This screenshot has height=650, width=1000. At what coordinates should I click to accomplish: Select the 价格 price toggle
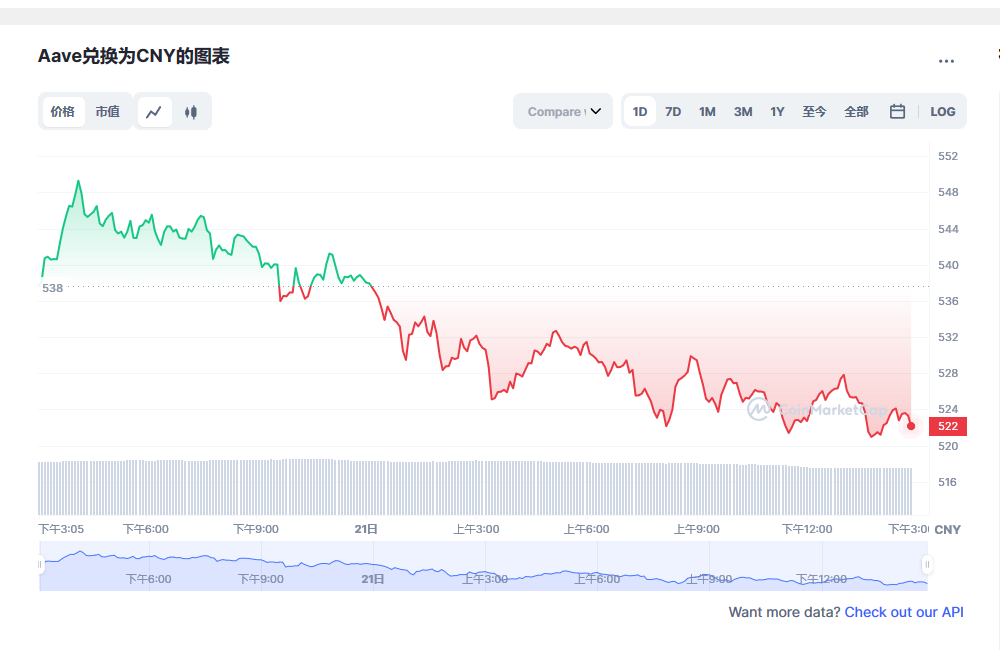tap(63, 112)
